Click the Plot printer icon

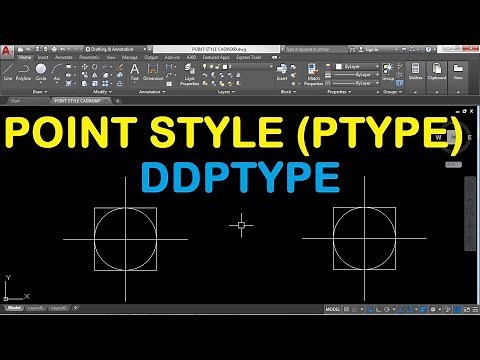(54, 49)
